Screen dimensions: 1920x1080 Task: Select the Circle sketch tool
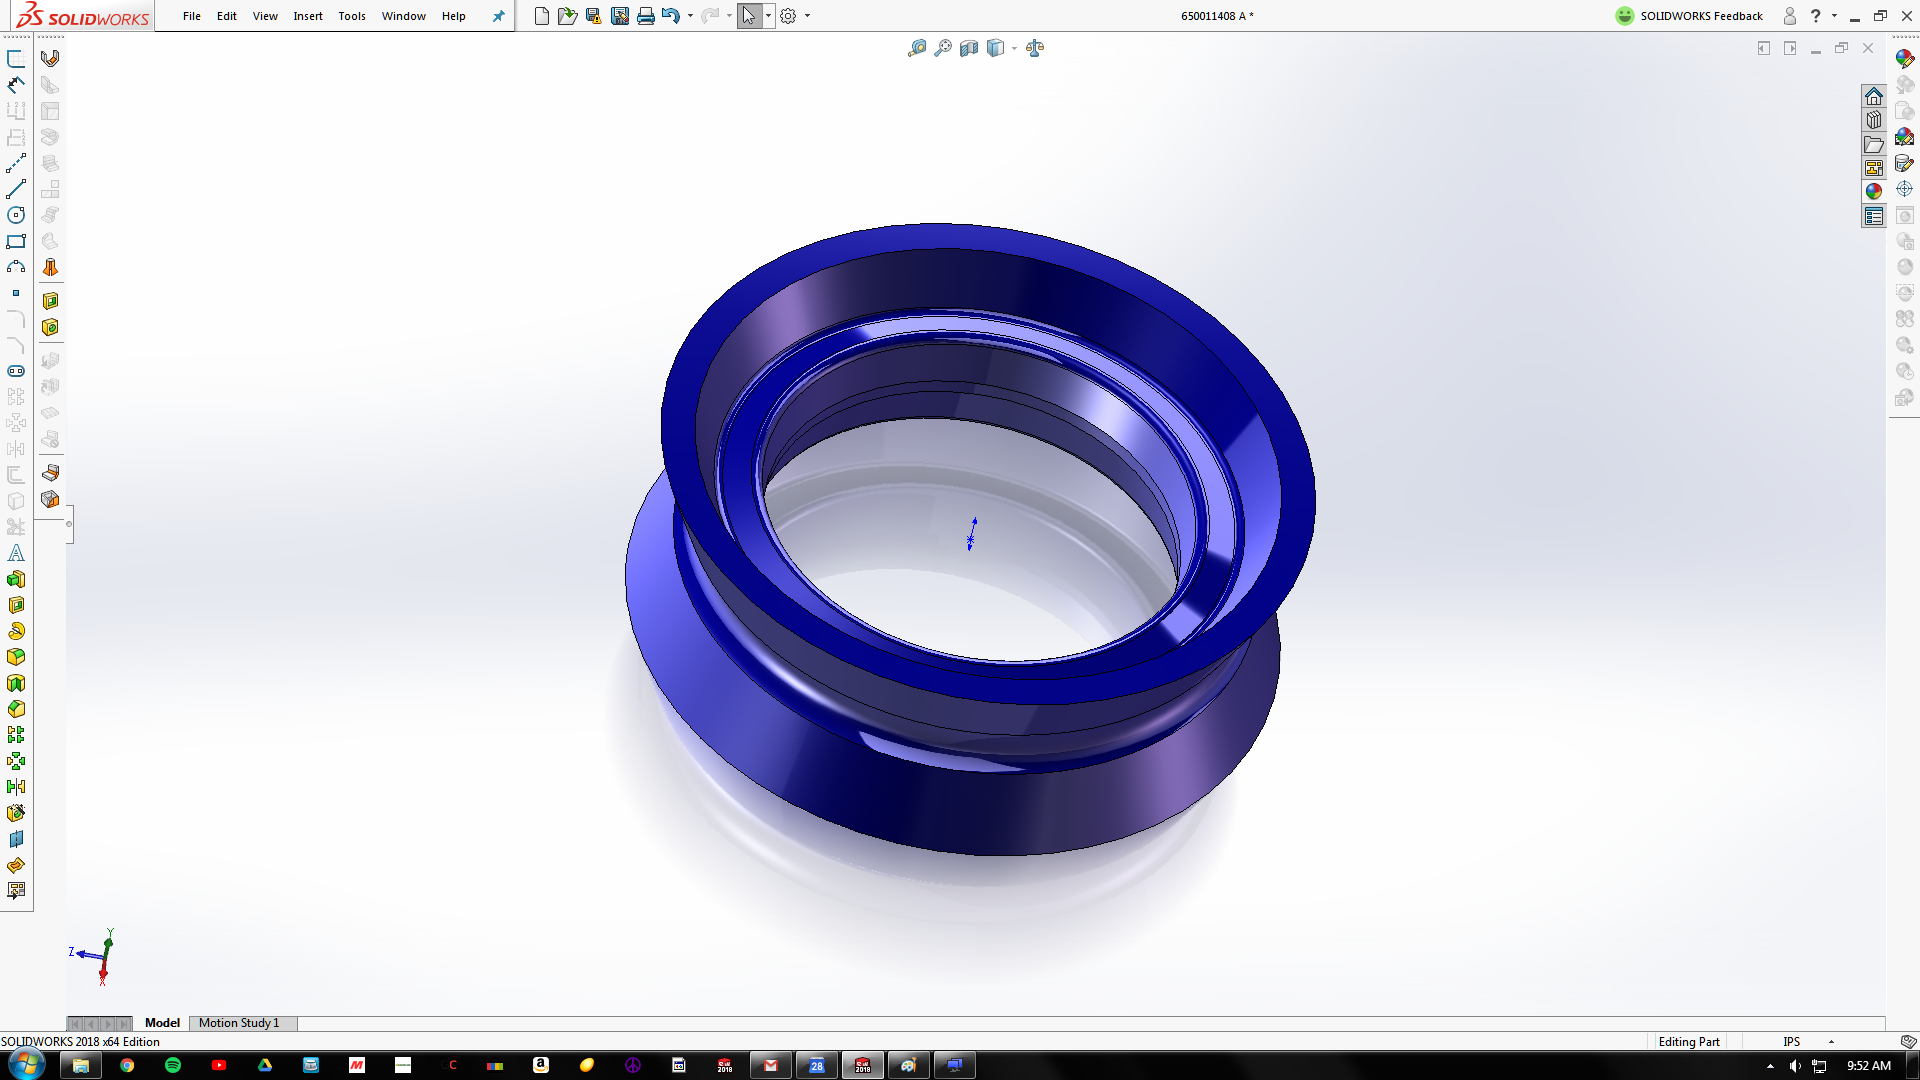click(16, 214)
